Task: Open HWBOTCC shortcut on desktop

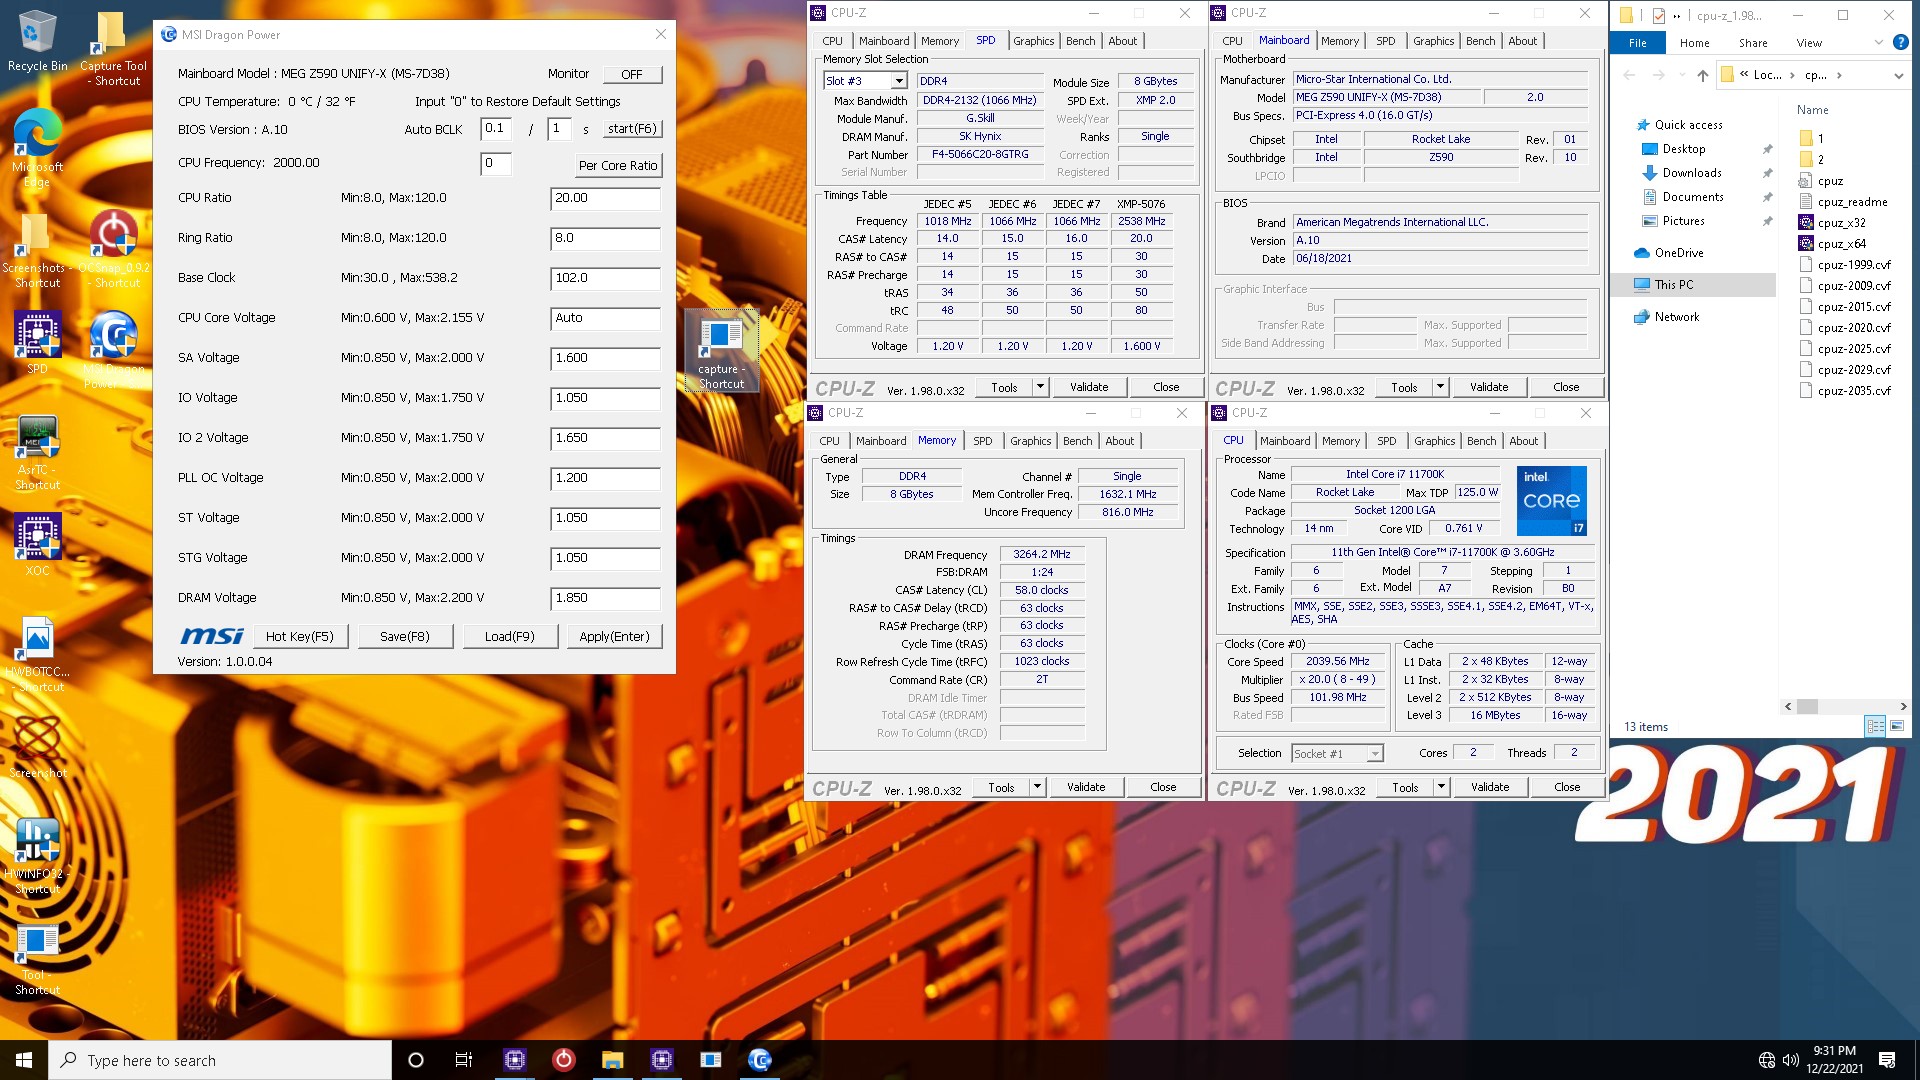Action: point(37,655)
